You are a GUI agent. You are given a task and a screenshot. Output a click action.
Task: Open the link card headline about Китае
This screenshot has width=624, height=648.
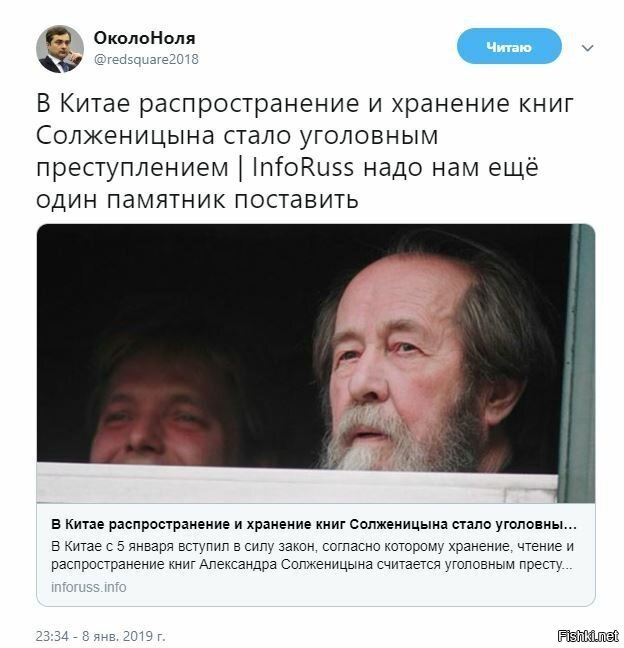314,524
